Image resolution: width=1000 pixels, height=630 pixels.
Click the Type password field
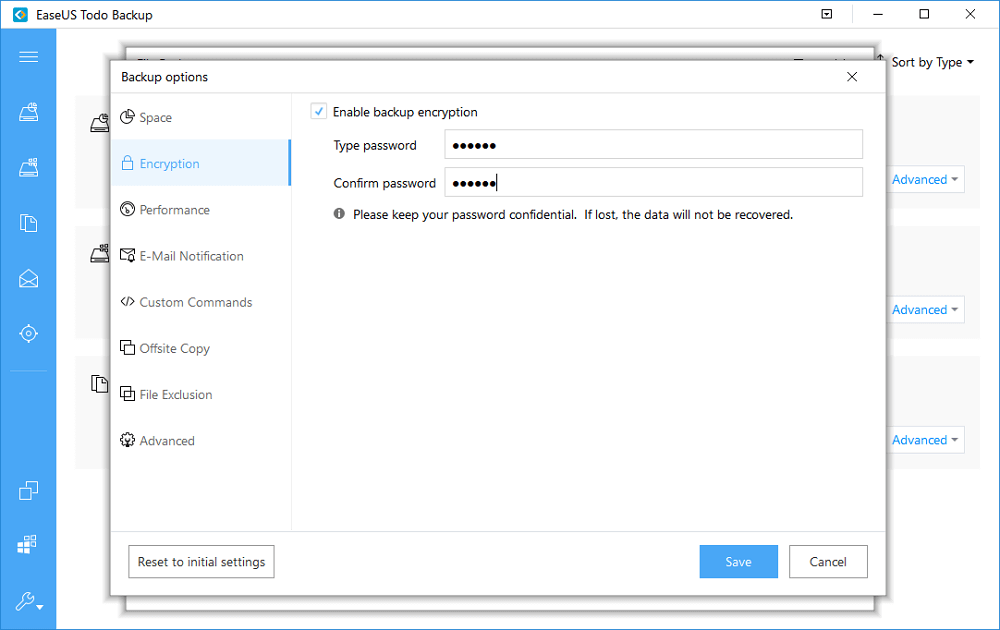[653, 145]
